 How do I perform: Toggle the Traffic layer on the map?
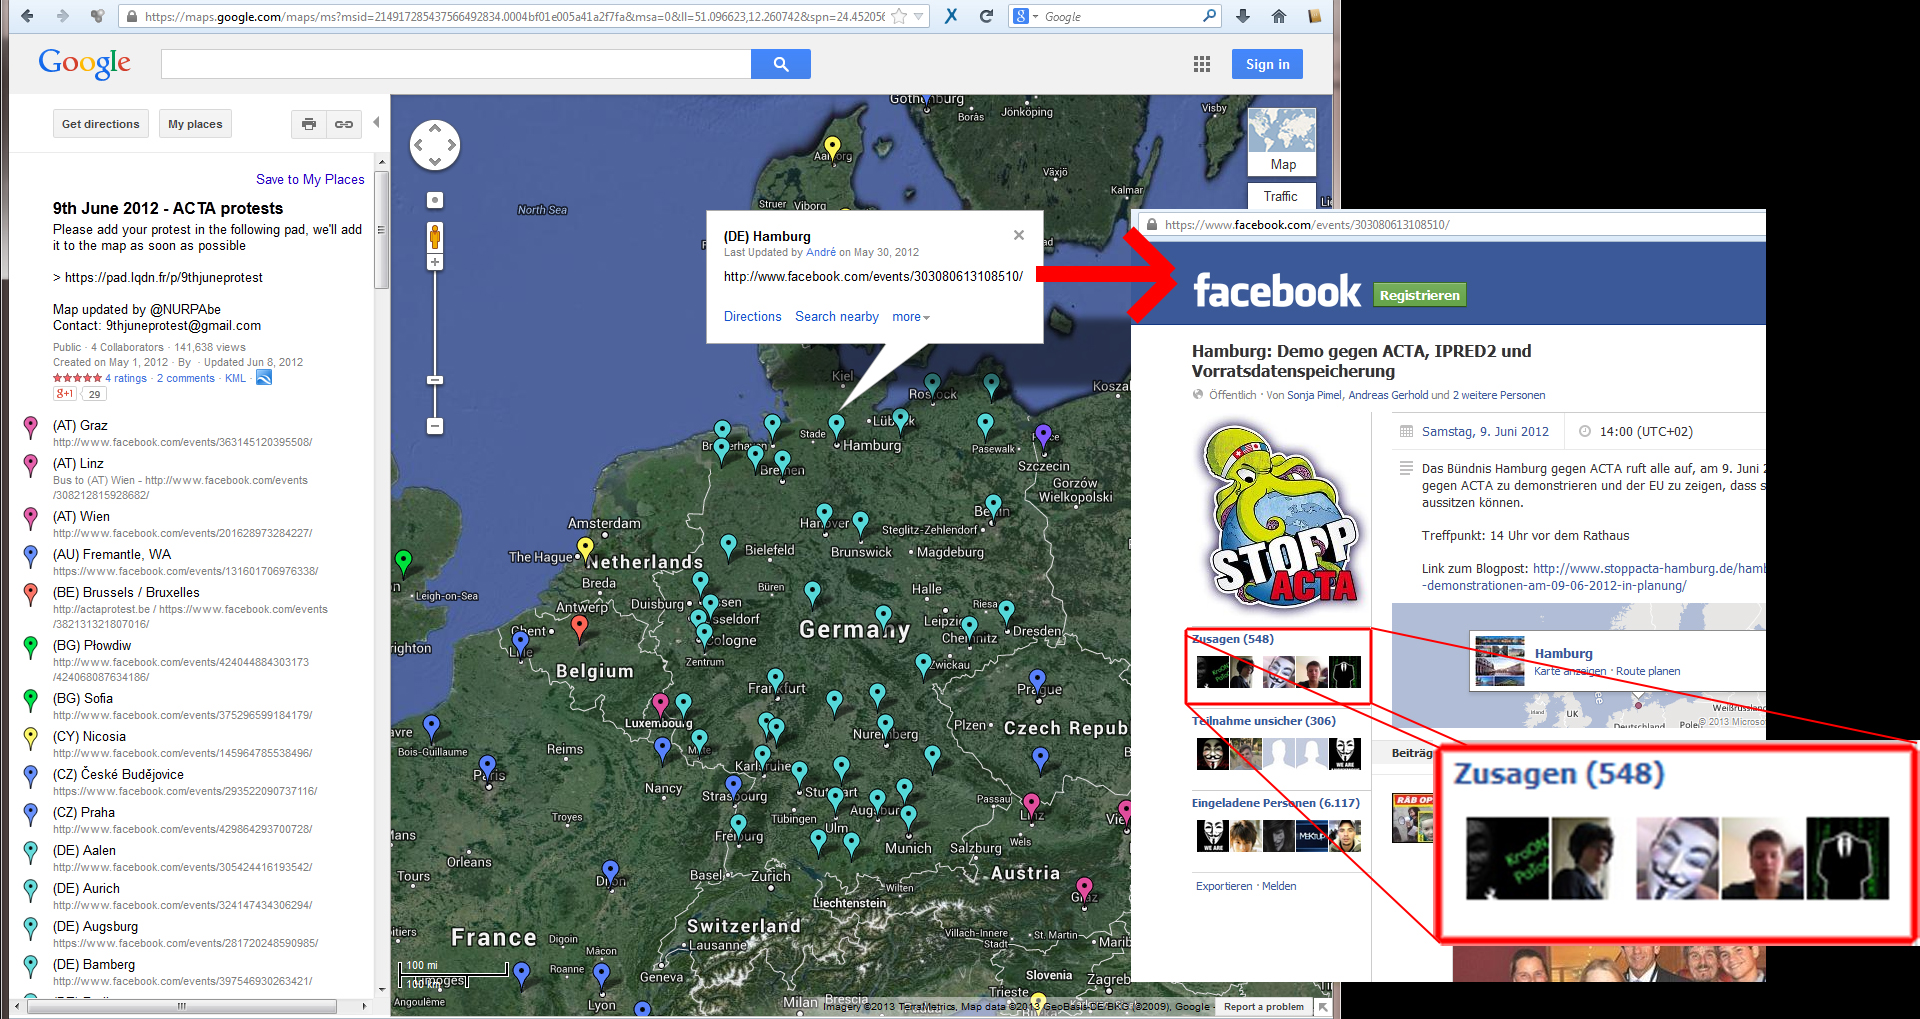click(x=1281, y=196)
